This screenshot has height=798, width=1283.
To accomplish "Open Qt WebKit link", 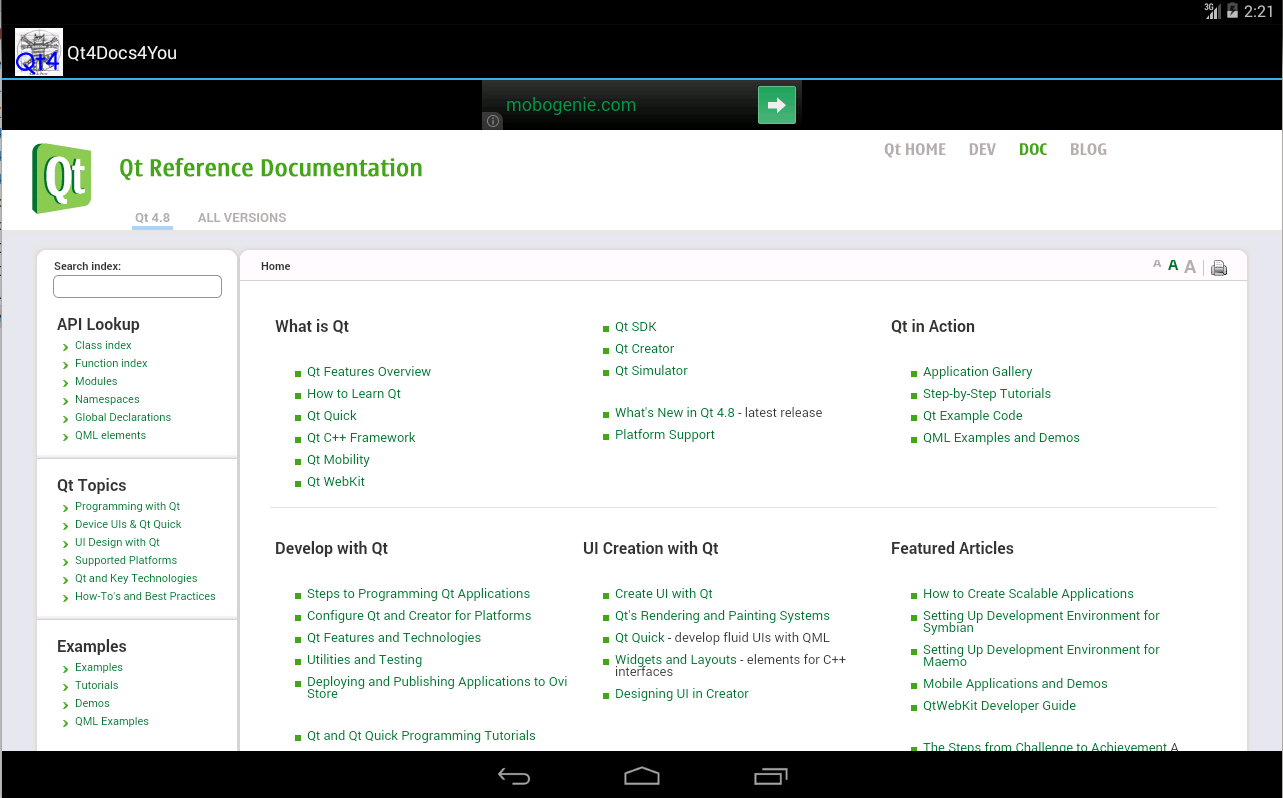I will (336, 481).
